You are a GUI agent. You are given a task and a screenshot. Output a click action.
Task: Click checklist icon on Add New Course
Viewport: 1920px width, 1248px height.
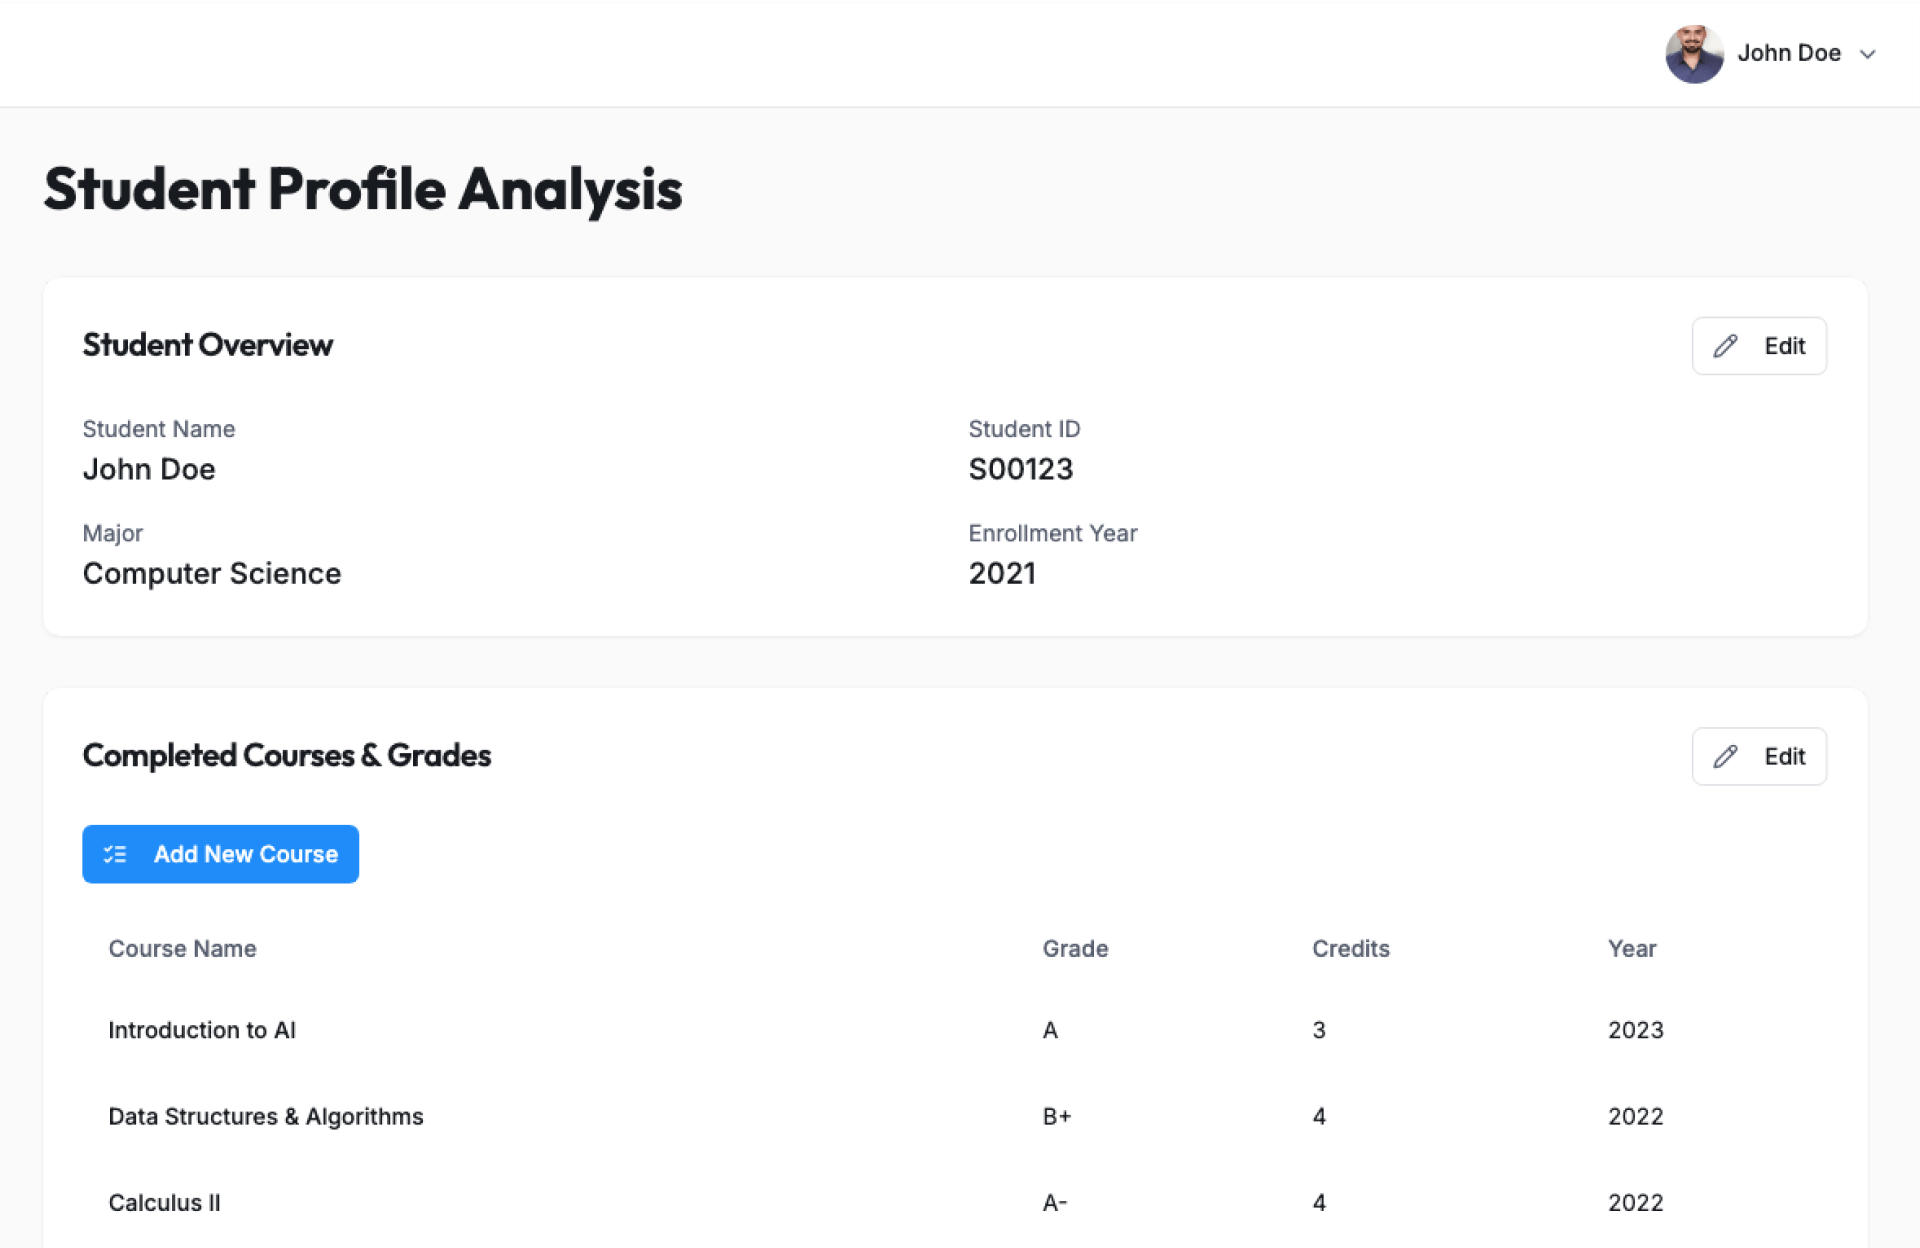[x=116, y=854]
